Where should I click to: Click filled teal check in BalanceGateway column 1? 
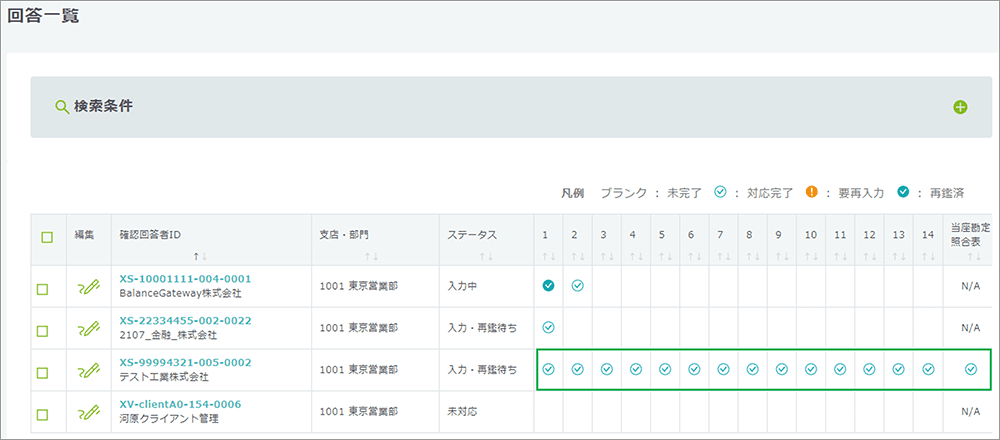pos(548,286)
